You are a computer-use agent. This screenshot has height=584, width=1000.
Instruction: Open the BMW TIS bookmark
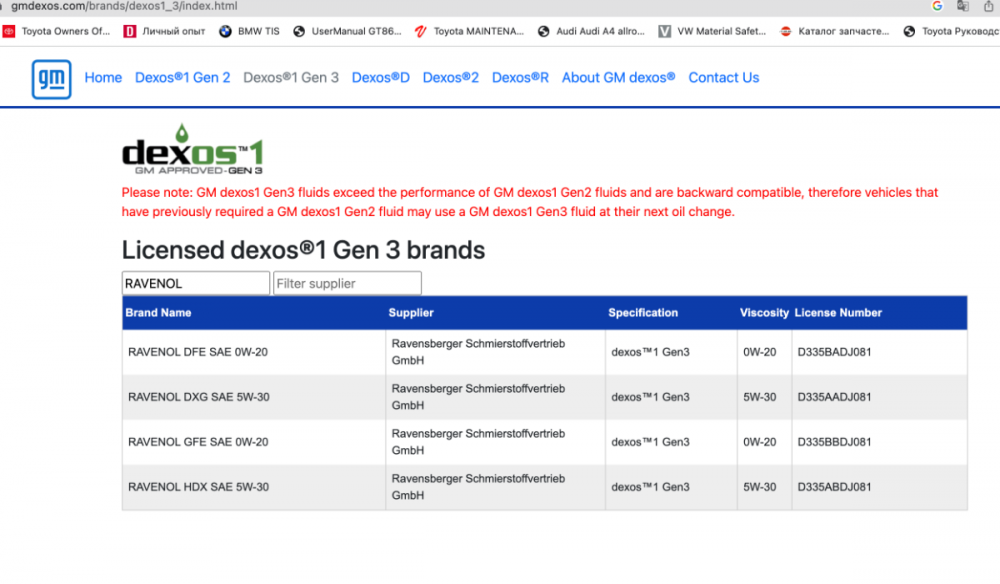click(249, 31)
